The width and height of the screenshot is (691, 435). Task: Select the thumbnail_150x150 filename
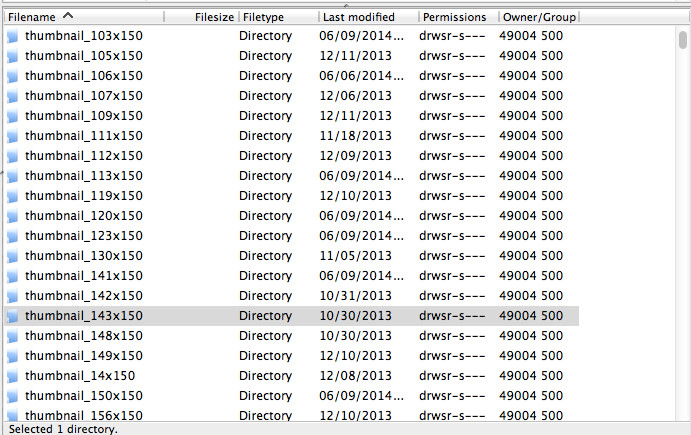pyautogui.click(x=84, y=396)
